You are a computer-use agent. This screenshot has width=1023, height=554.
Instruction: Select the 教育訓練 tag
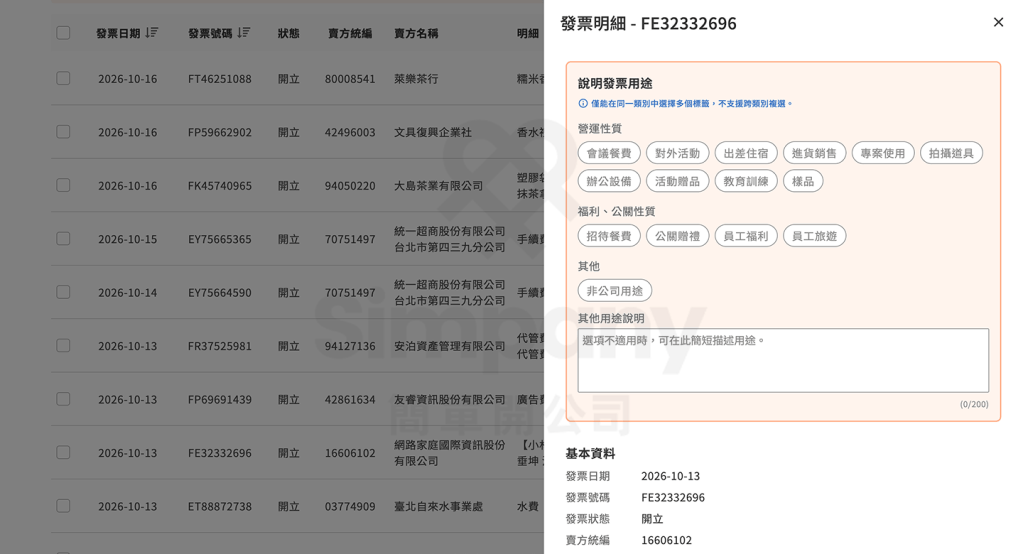(746, 181)
